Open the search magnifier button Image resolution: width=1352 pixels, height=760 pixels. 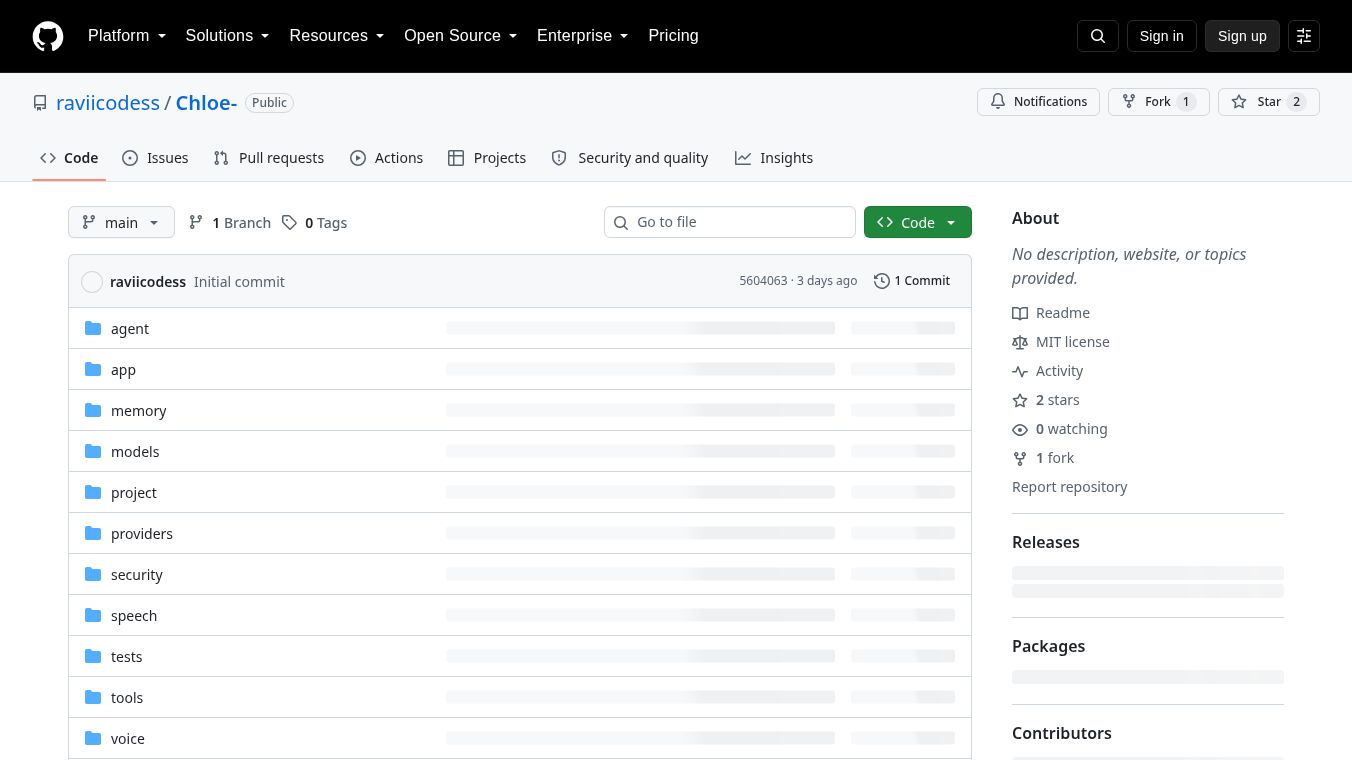1098,36
